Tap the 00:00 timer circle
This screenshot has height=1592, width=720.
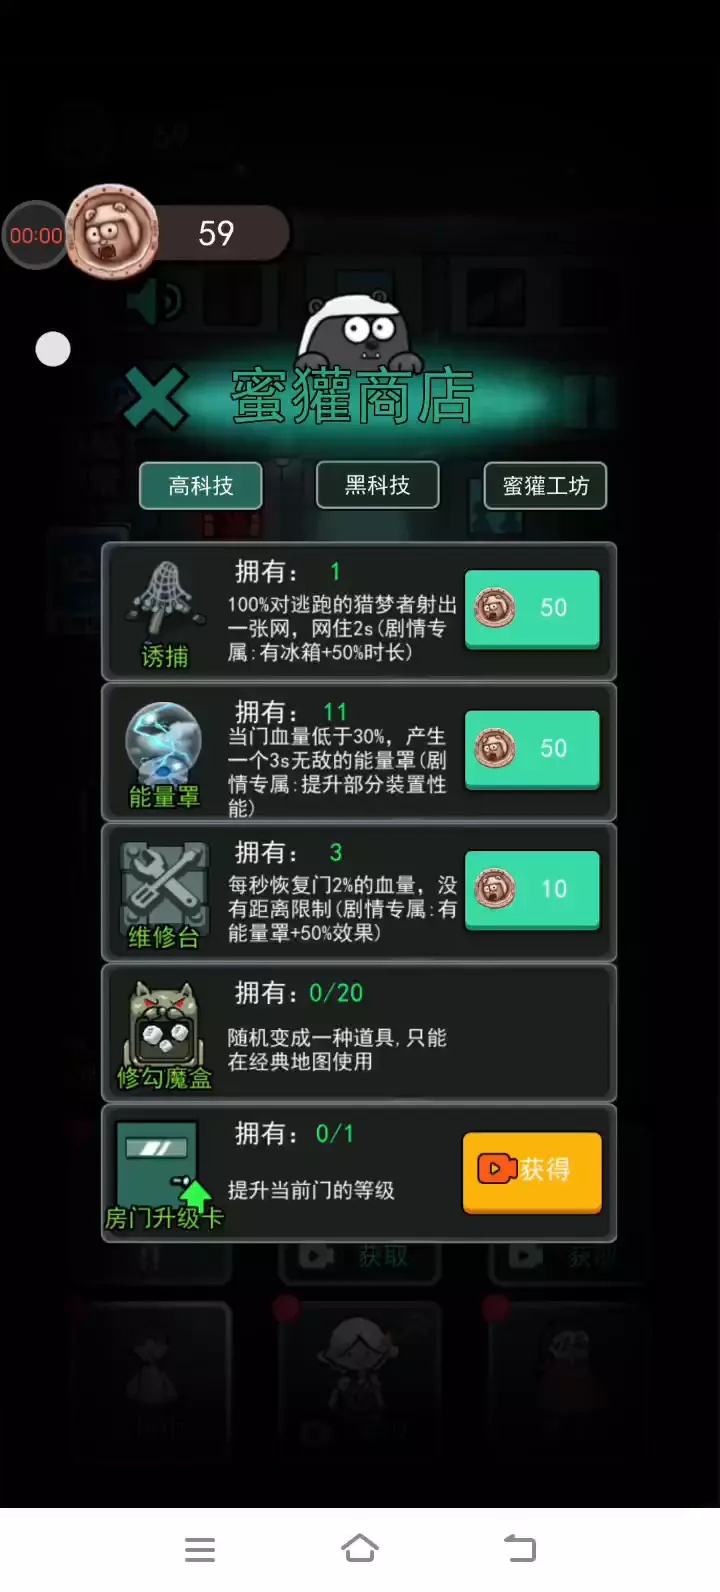[x=36, y=236]
